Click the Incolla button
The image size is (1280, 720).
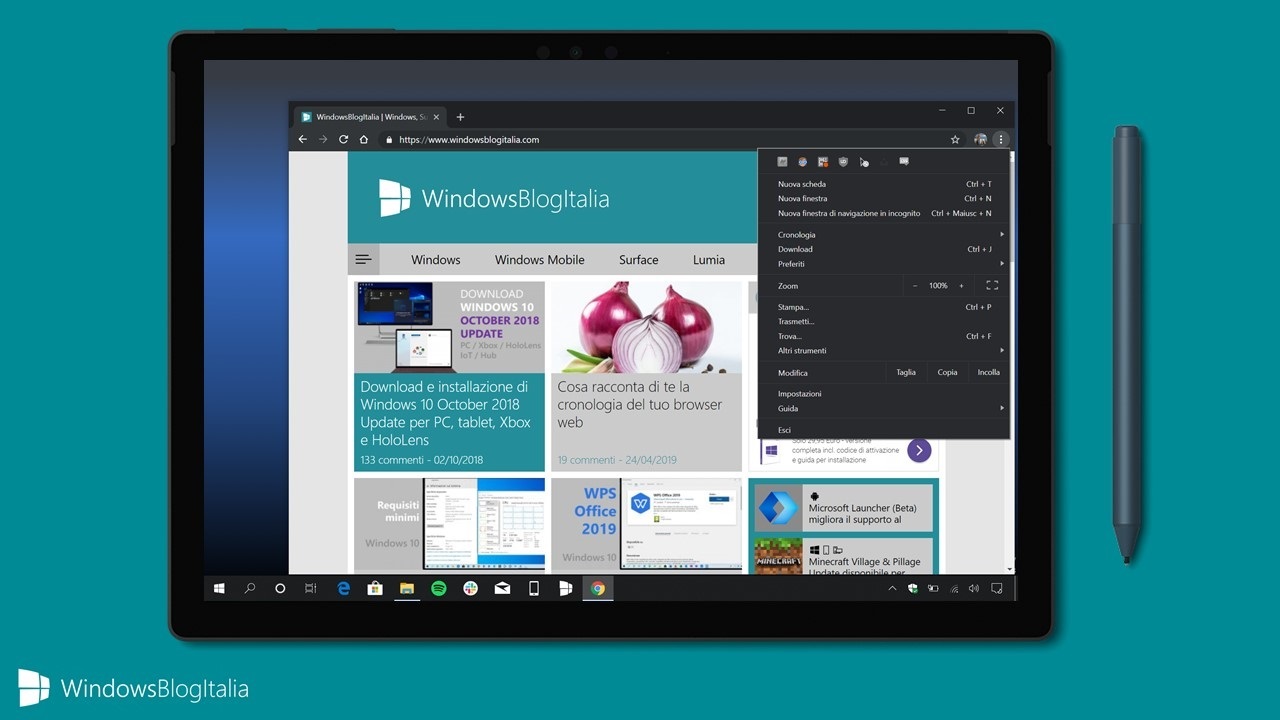988,372
